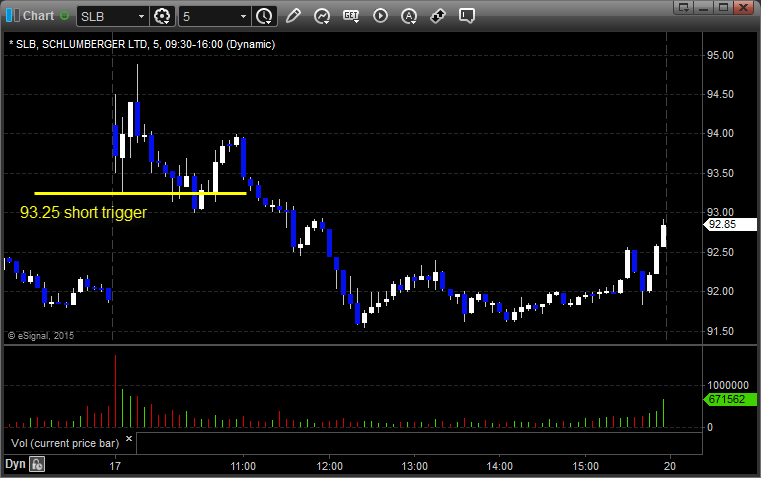Click the double-arrow linking icon
Viewport: 761px width, 478px height.
coord(438,16)
